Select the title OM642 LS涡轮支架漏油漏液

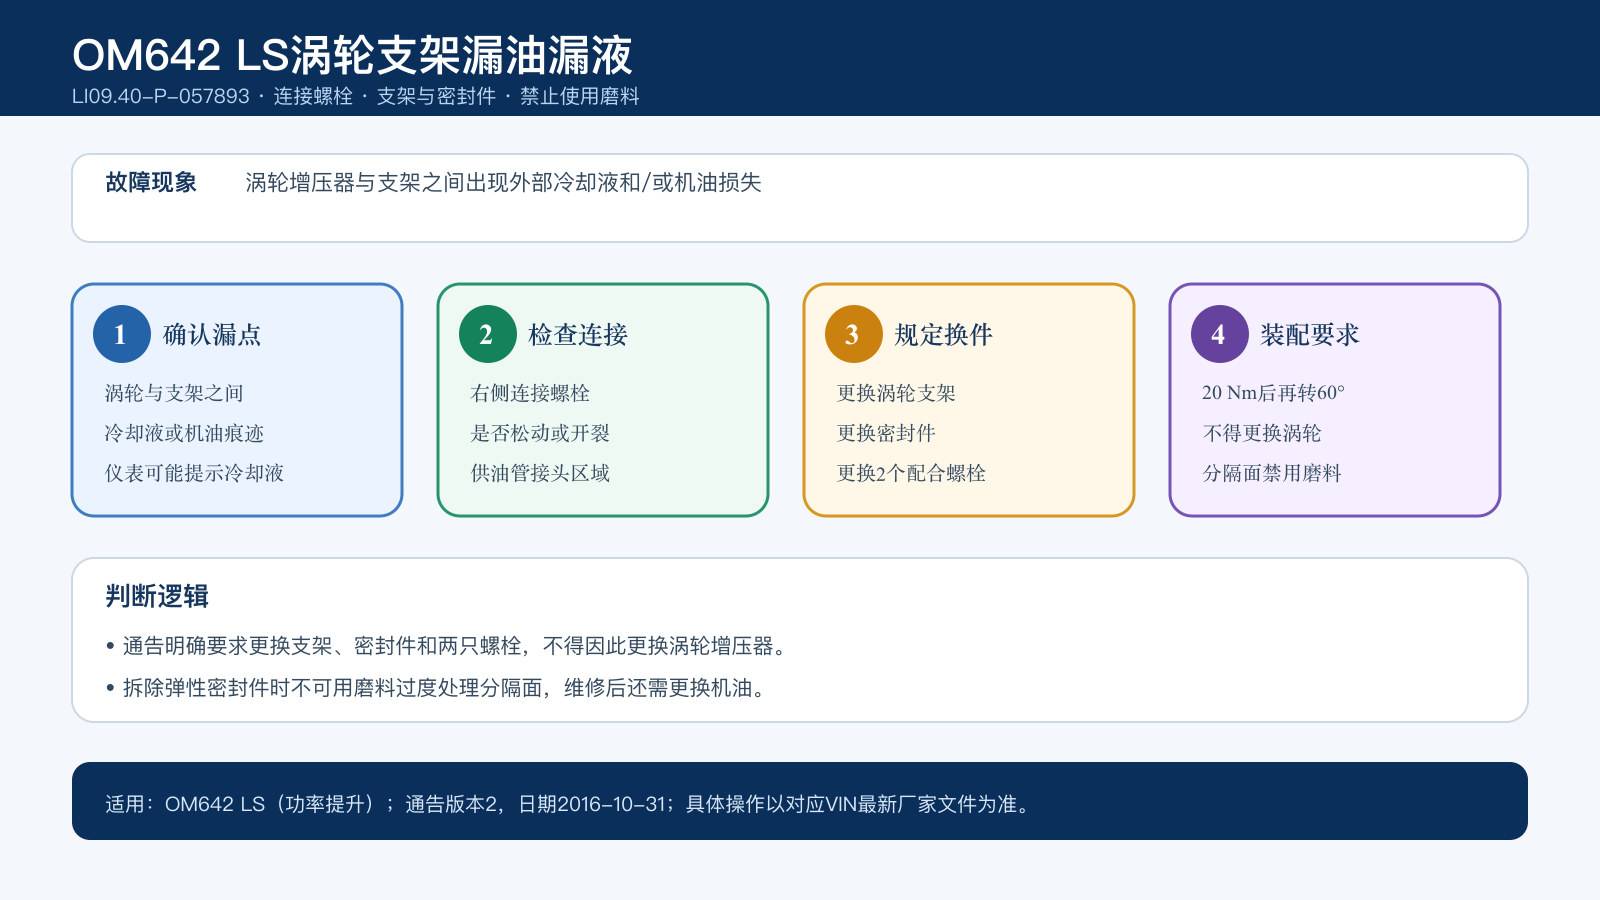point(352,54)
